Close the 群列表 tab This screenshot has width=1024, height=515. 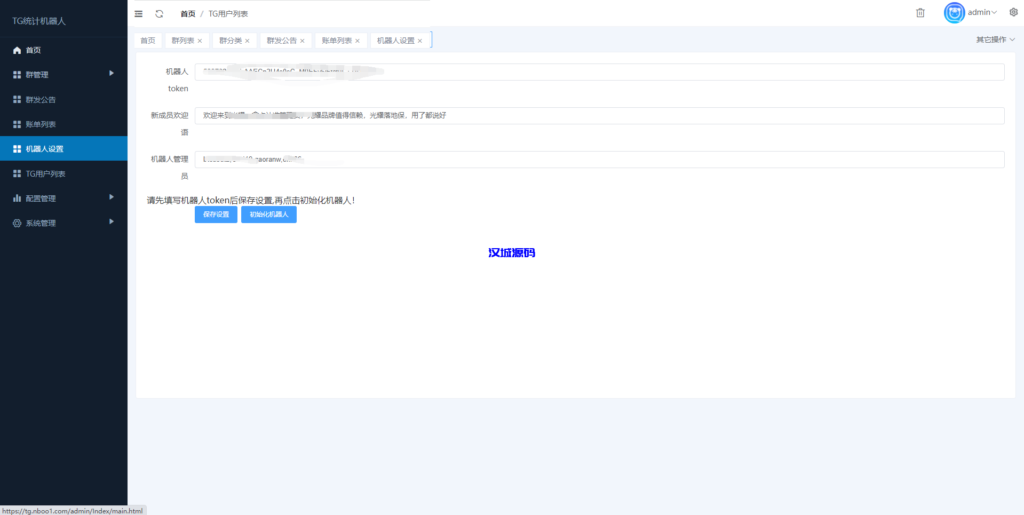tap(200, 41)
